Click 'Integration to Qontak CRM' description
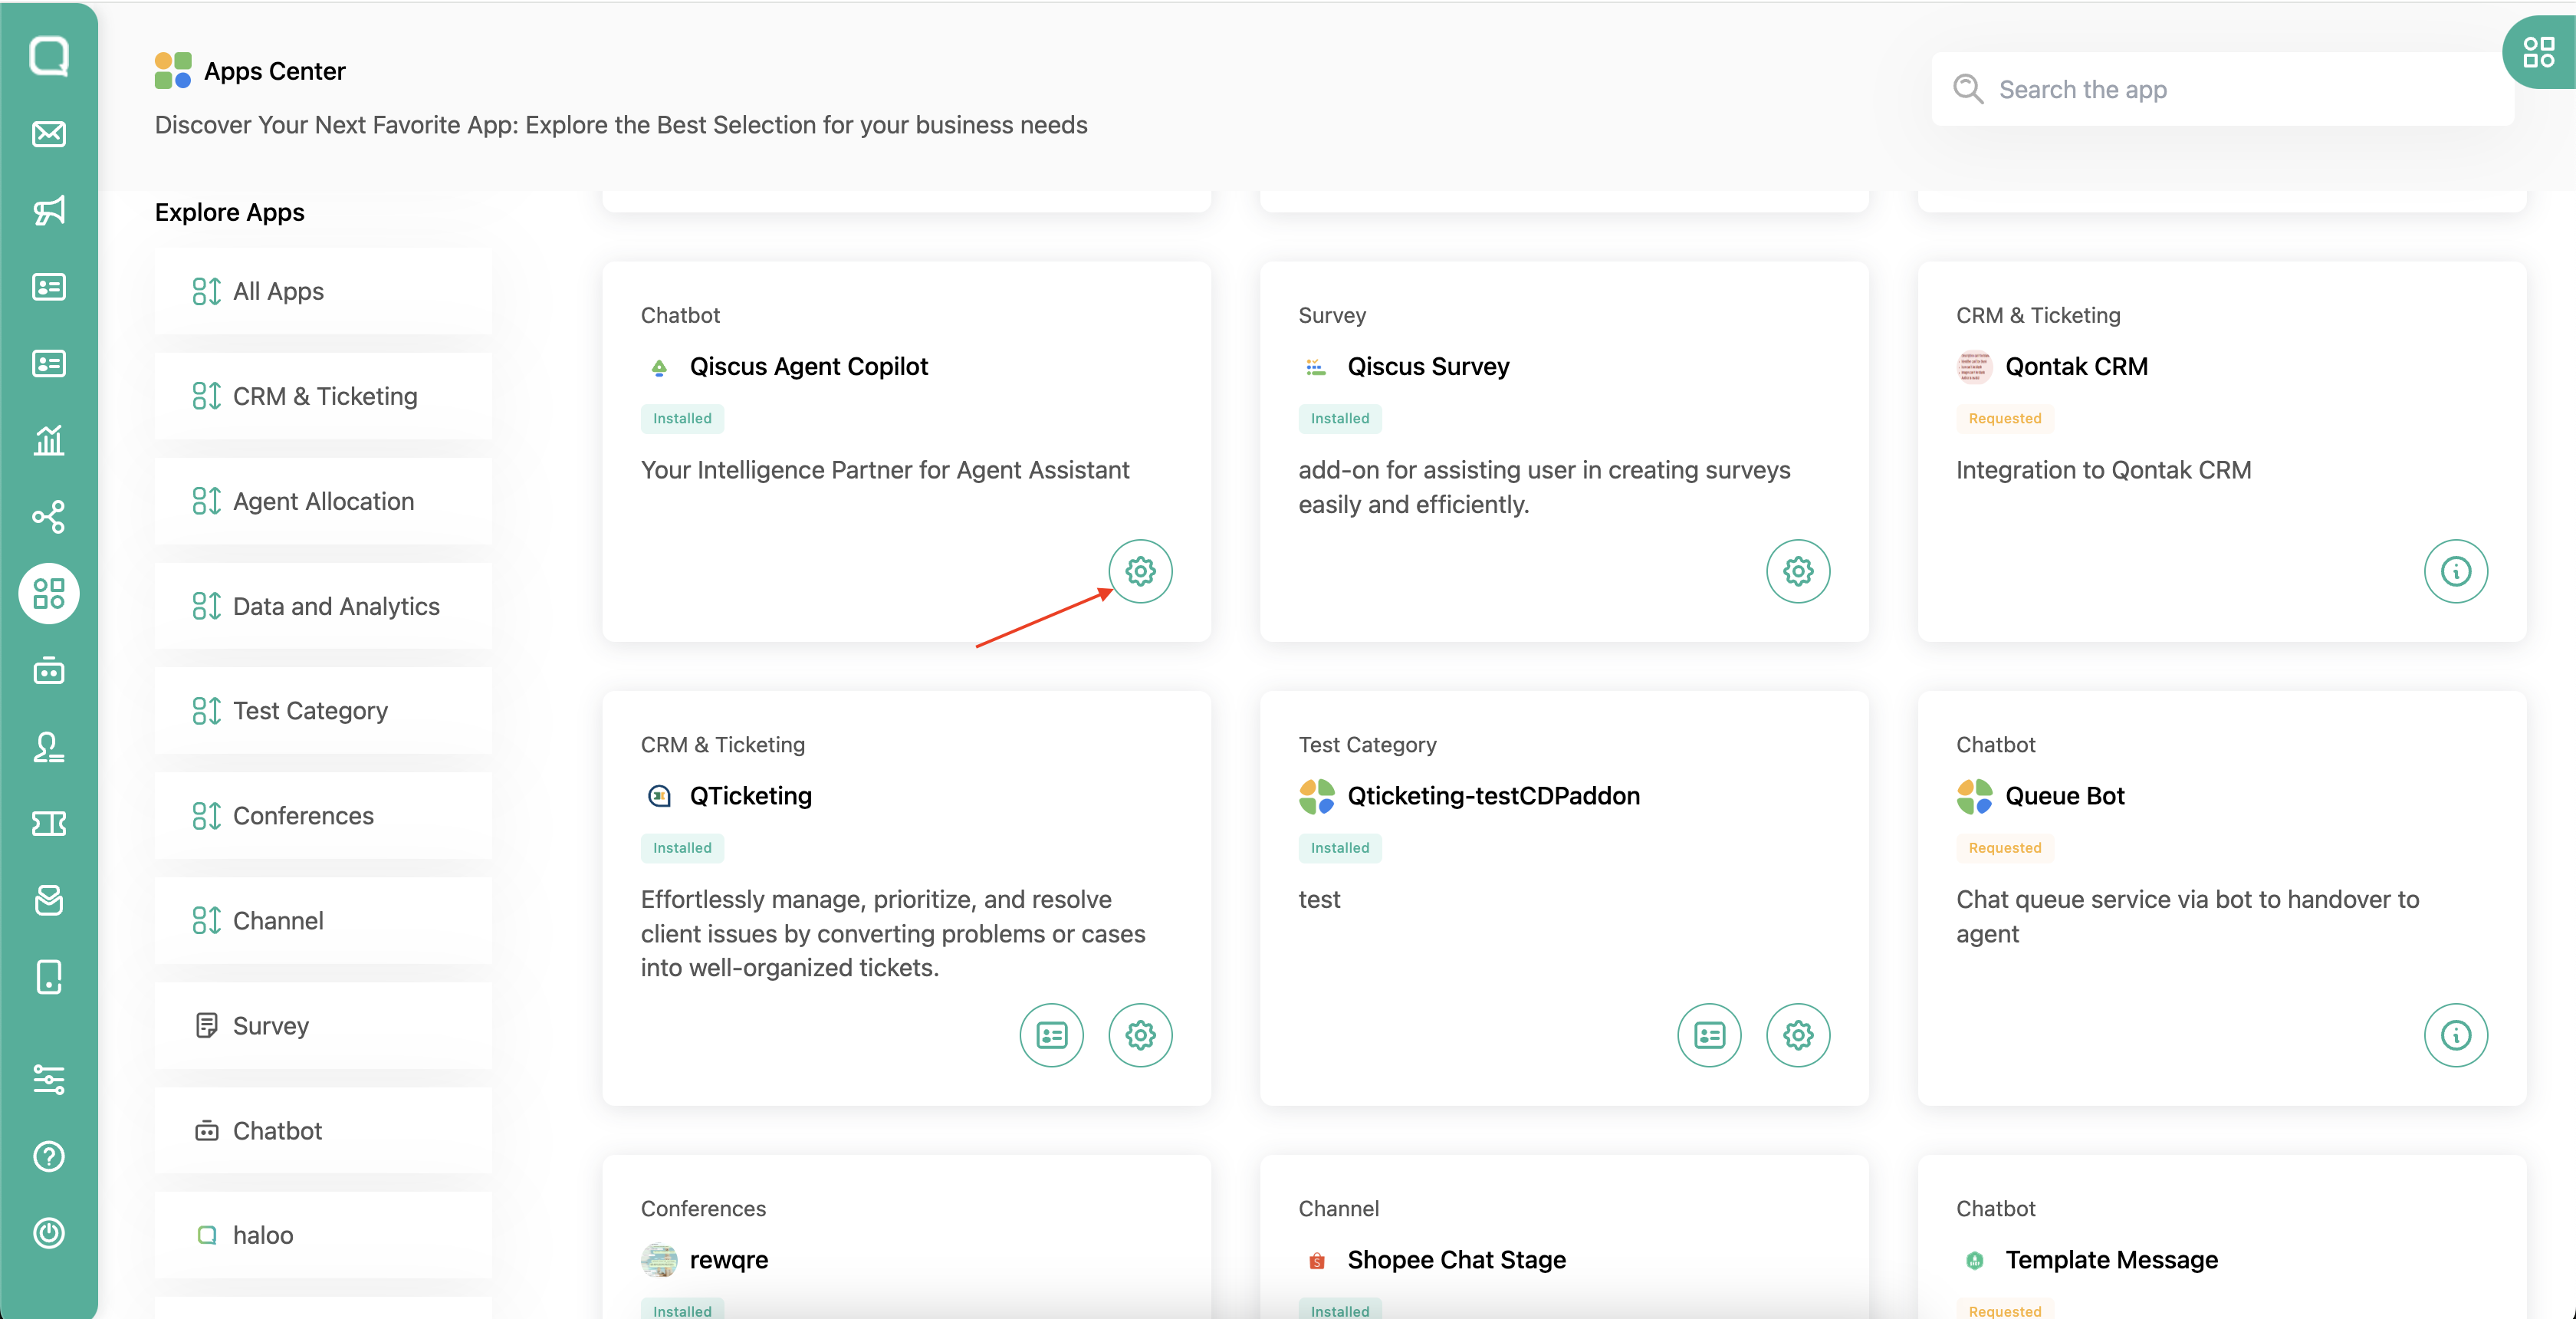 click(x=2103, y=470)
